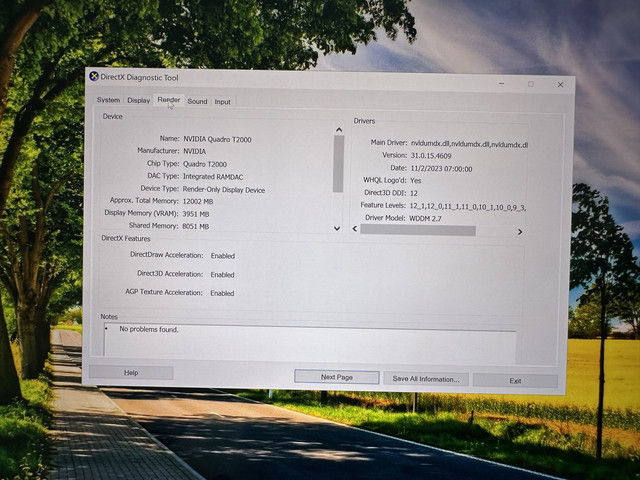The height and width of the screenshot is (480, 640).
Task: Click total memory value '12002 MB'
Action: [x=198, y=202]
